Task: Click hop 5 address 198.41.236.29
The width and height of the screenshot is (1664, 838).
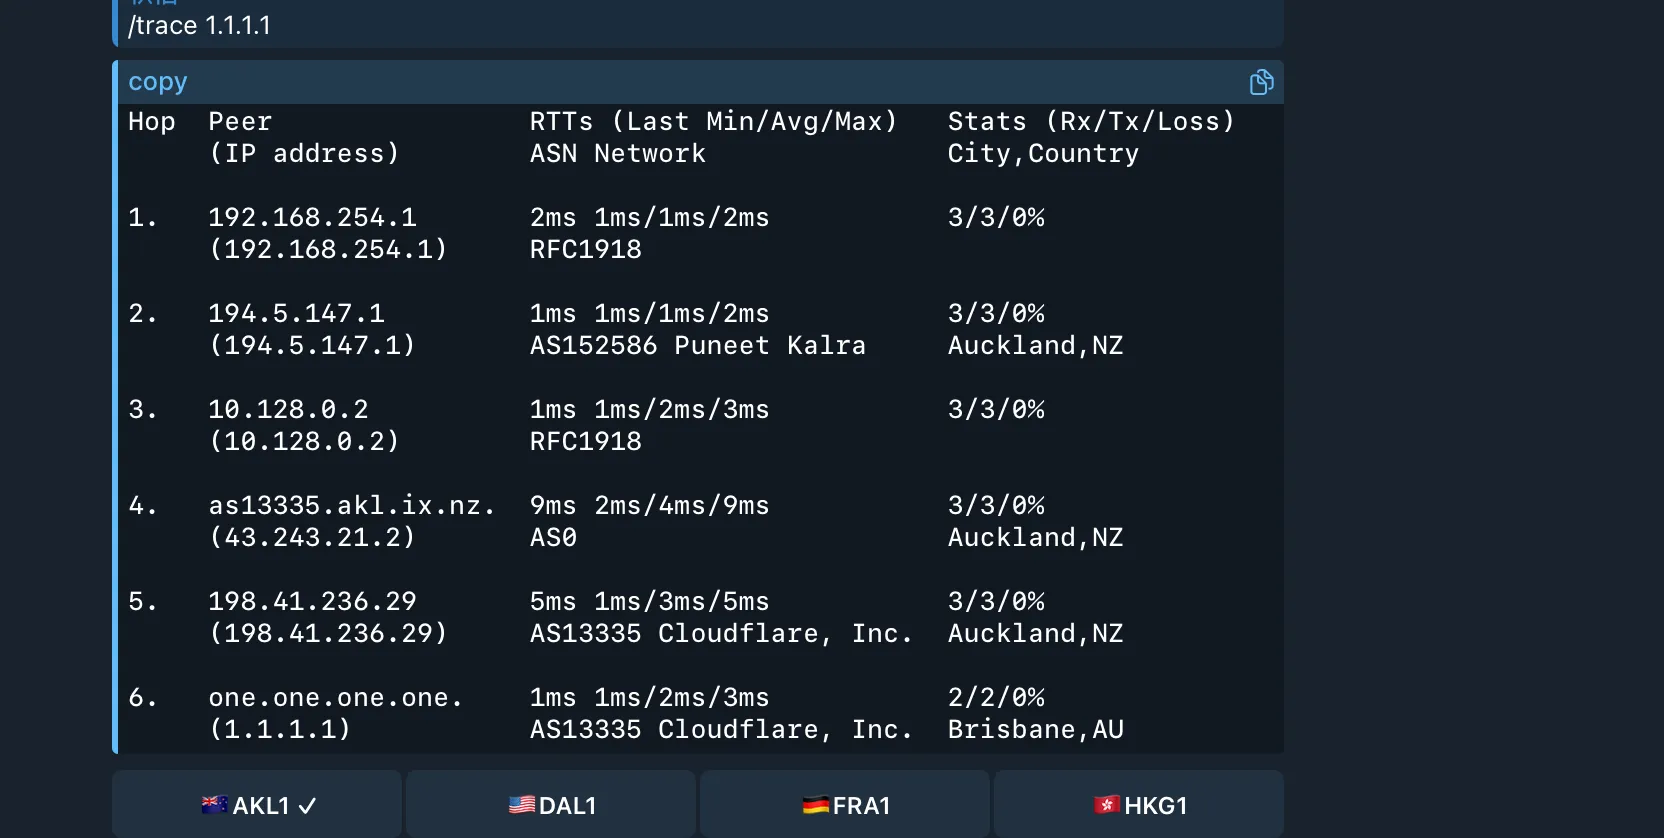Action: tap(312, 601)
